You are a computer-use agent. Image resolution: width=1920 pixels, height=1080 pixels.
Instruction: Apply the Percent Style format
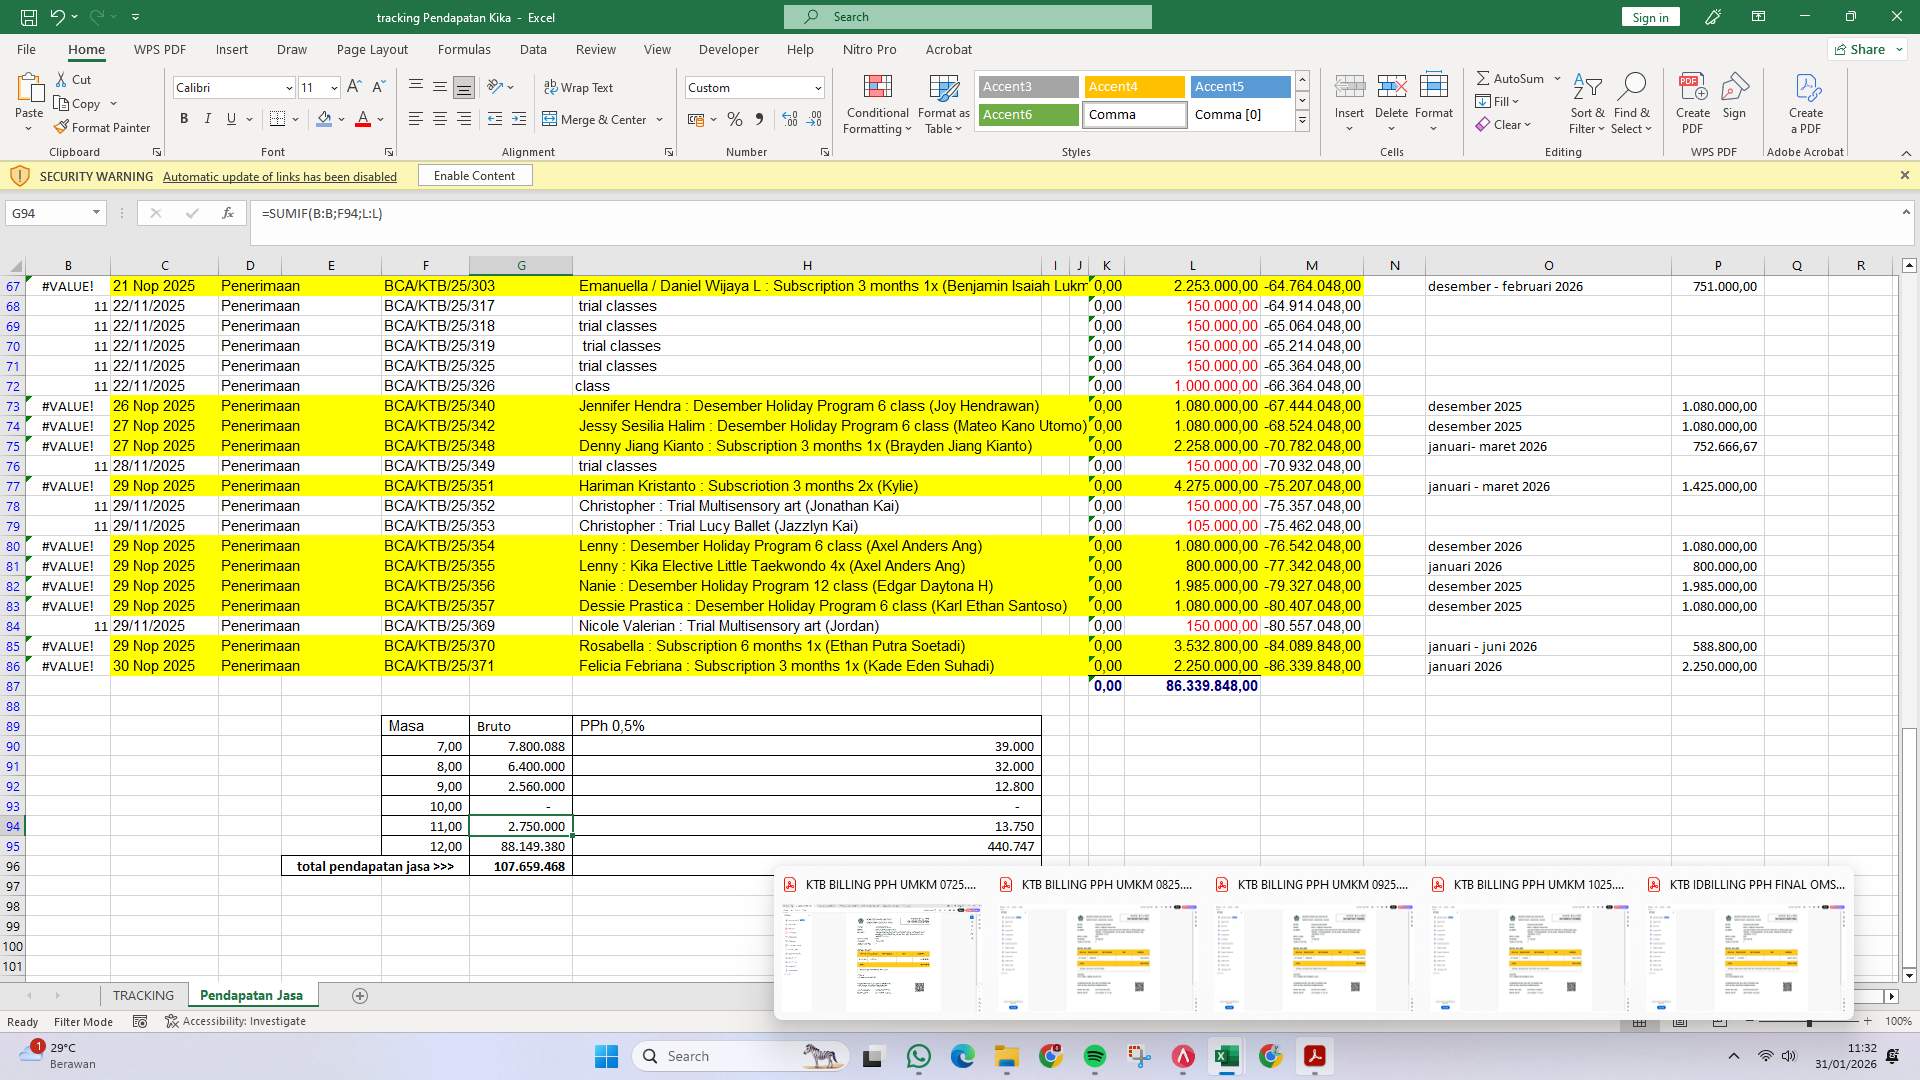pos(735,119)
